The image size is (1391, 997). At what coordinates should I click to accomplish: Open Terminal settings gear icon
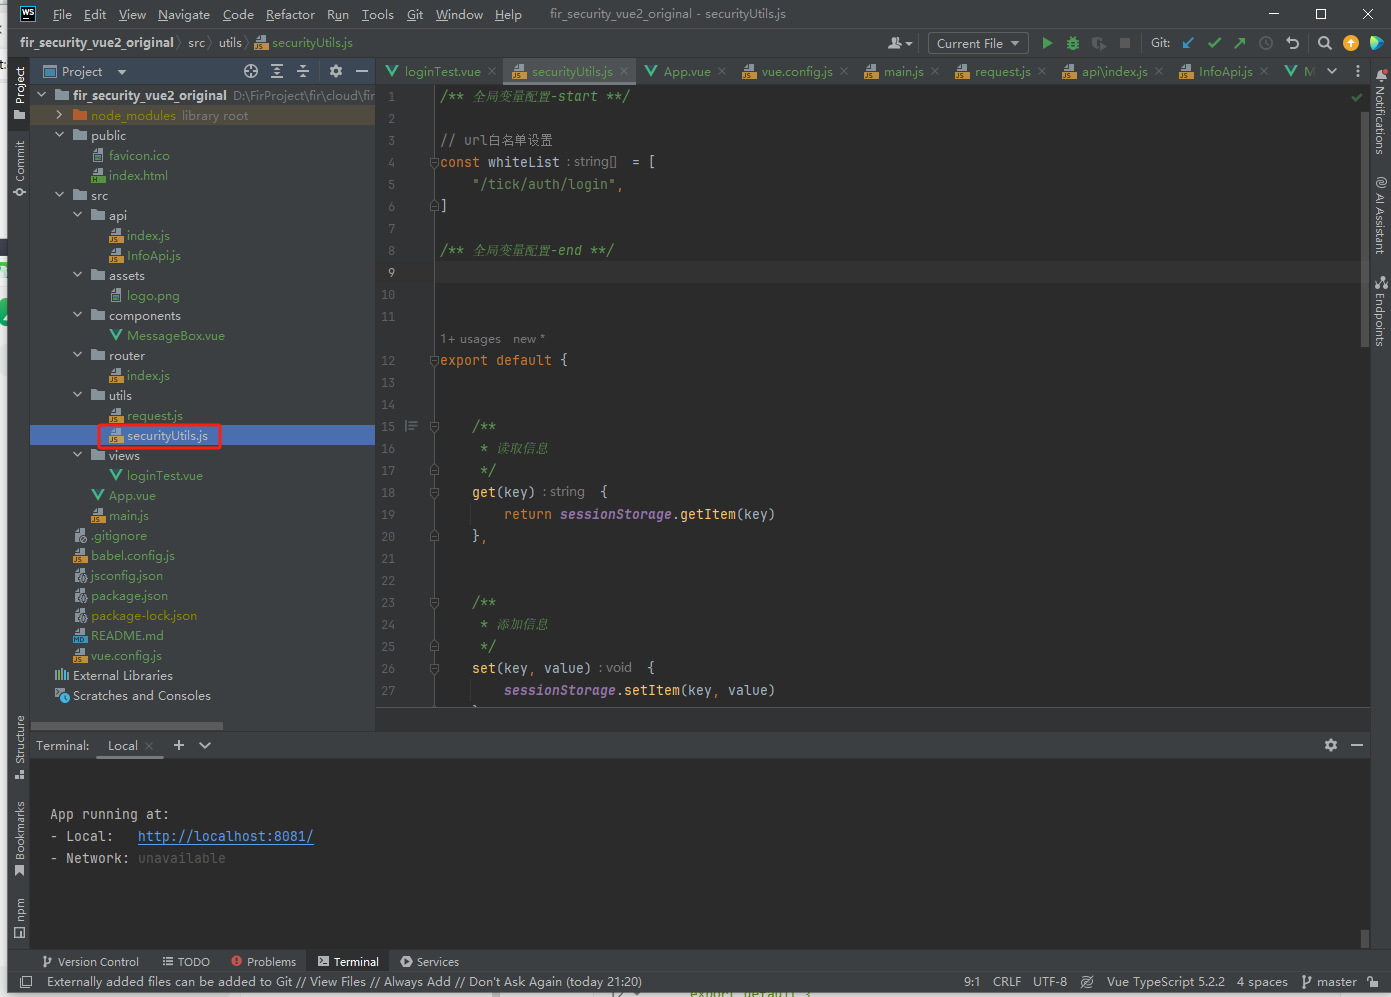point(1331,745)
